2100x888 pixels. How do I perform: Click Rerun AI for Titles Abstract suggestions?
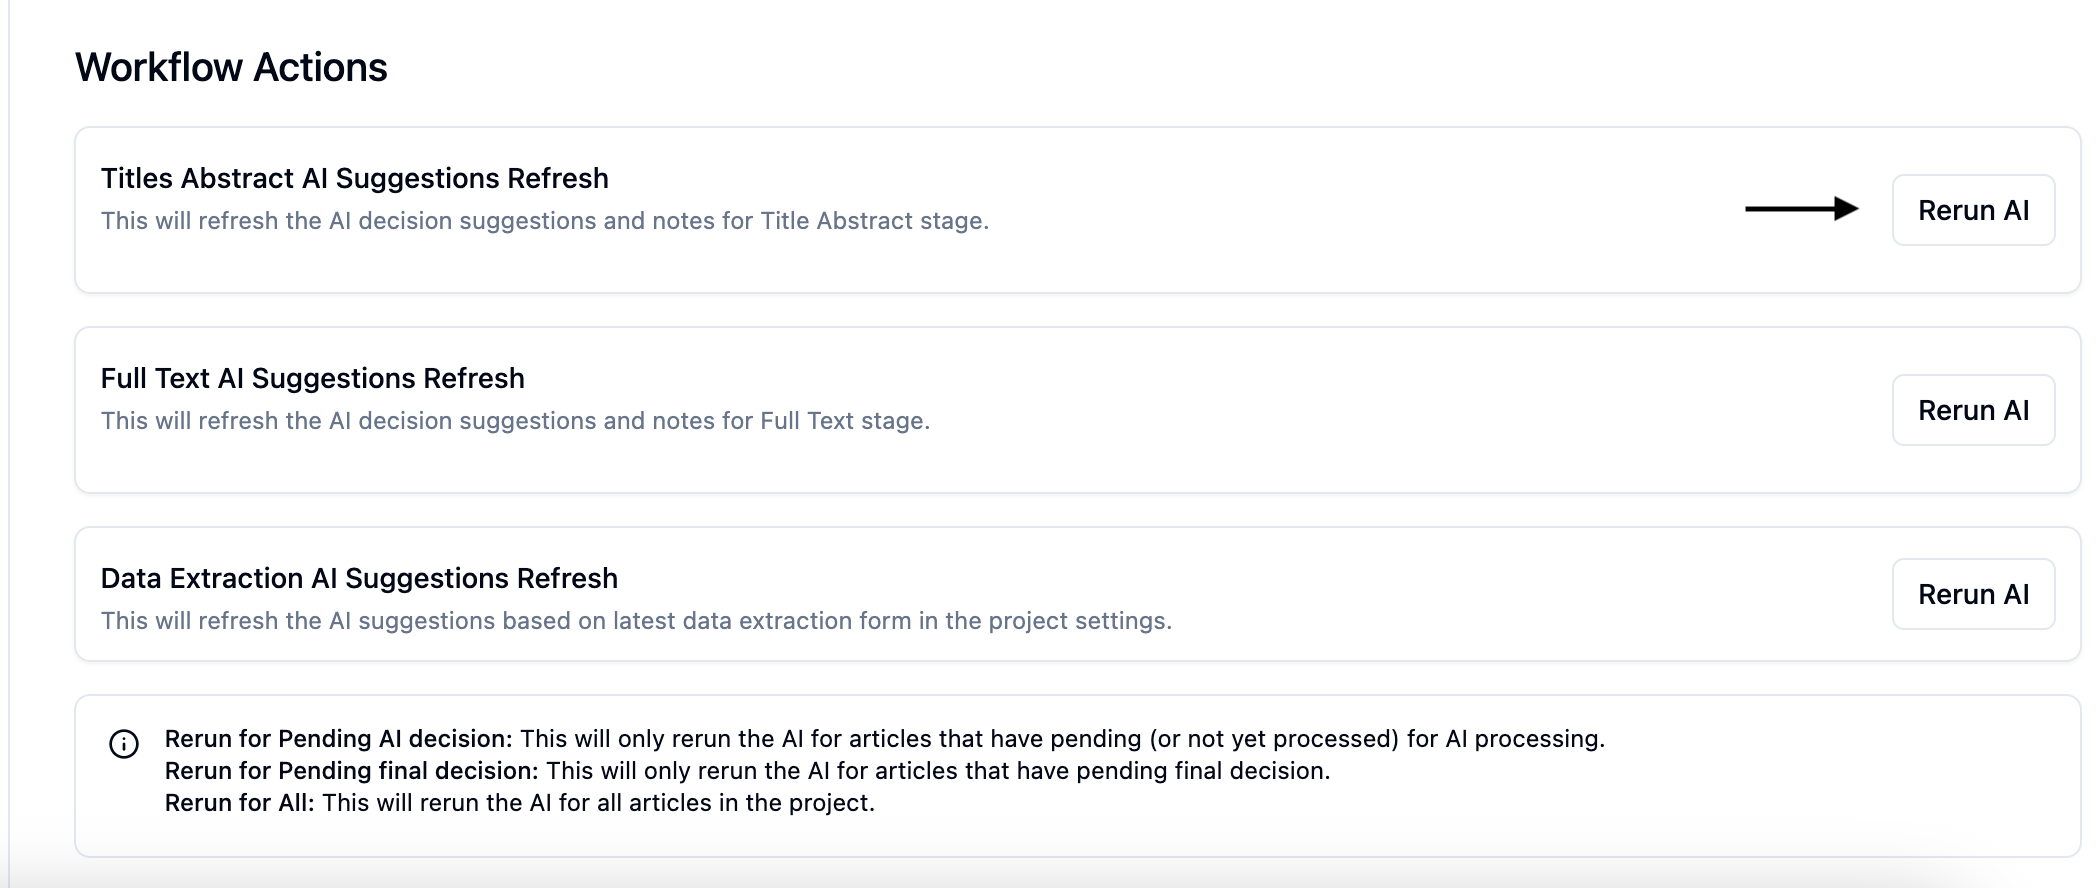(x=1973, y=210)
